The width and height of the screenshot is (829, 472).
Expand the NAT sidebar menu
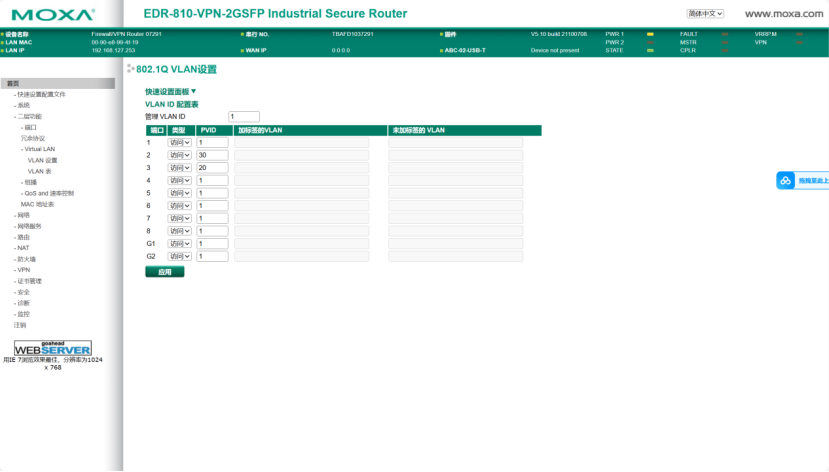coord(23,248)
